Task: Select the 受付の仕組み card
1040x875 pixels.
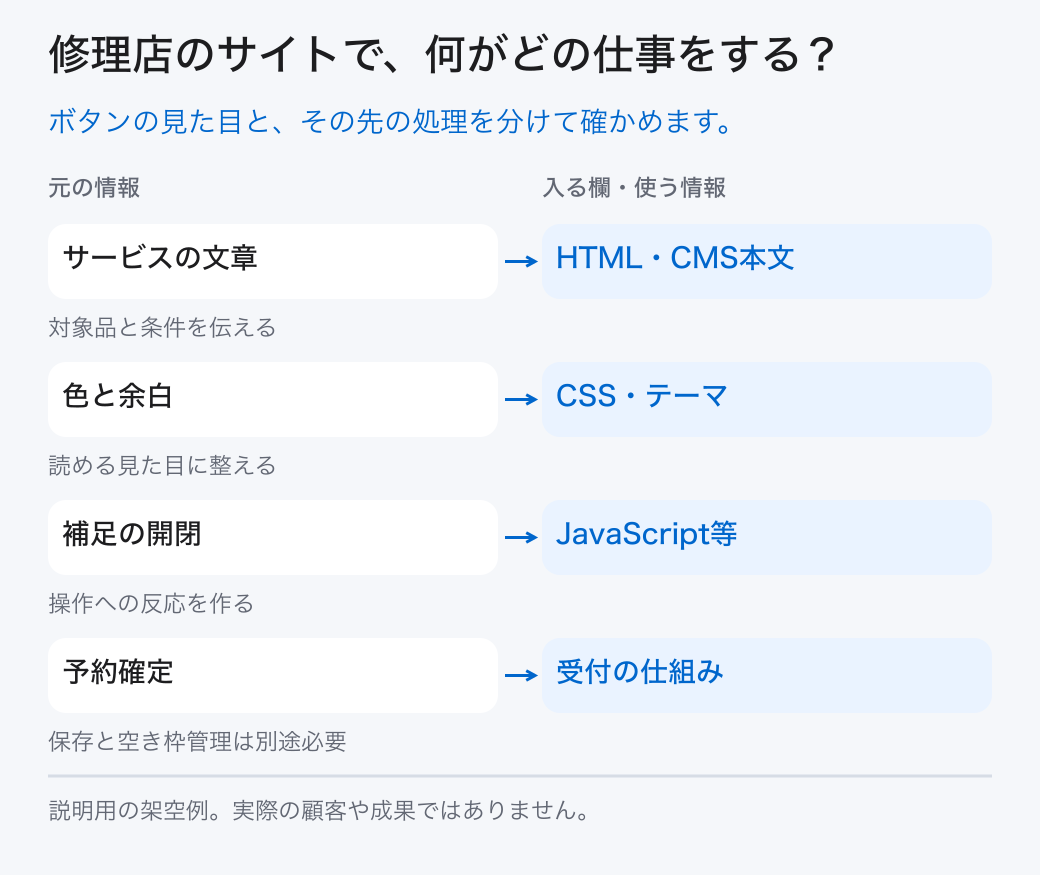Action: tap(767, 675)
